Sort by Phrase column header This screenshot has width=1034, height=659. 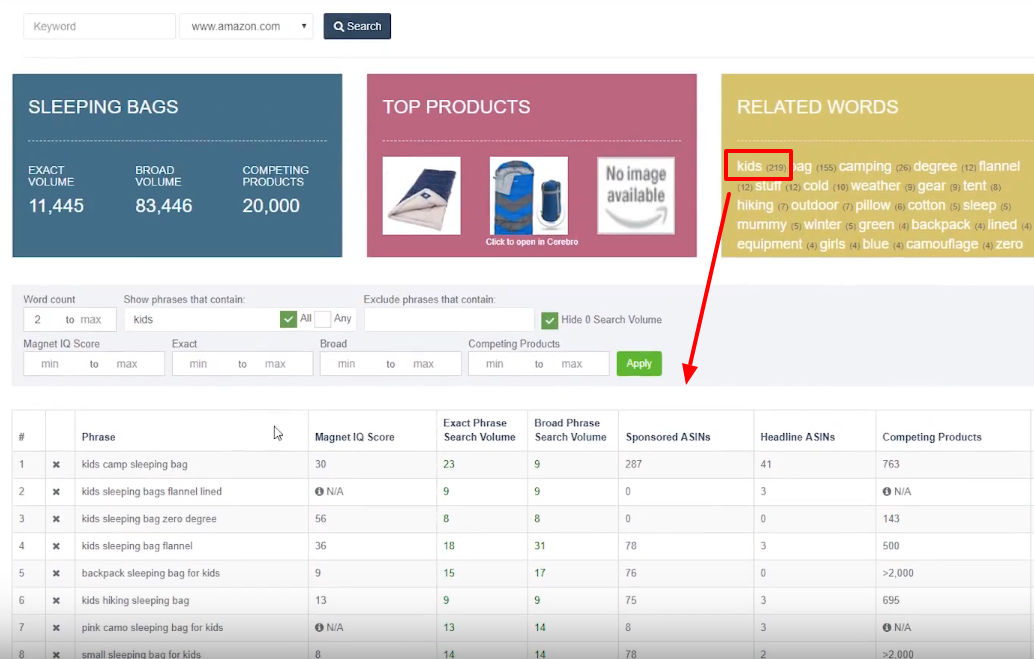point(98,437)
